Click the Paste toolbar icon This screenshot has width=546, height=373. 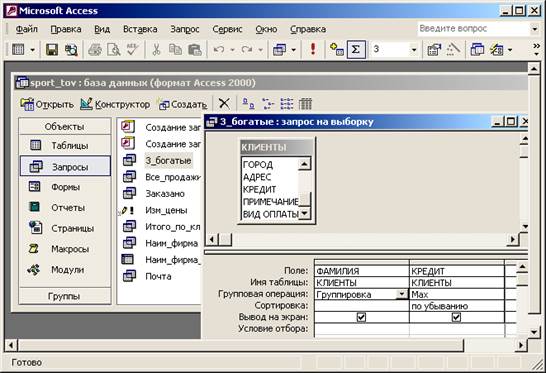click(x=195, y=50)
